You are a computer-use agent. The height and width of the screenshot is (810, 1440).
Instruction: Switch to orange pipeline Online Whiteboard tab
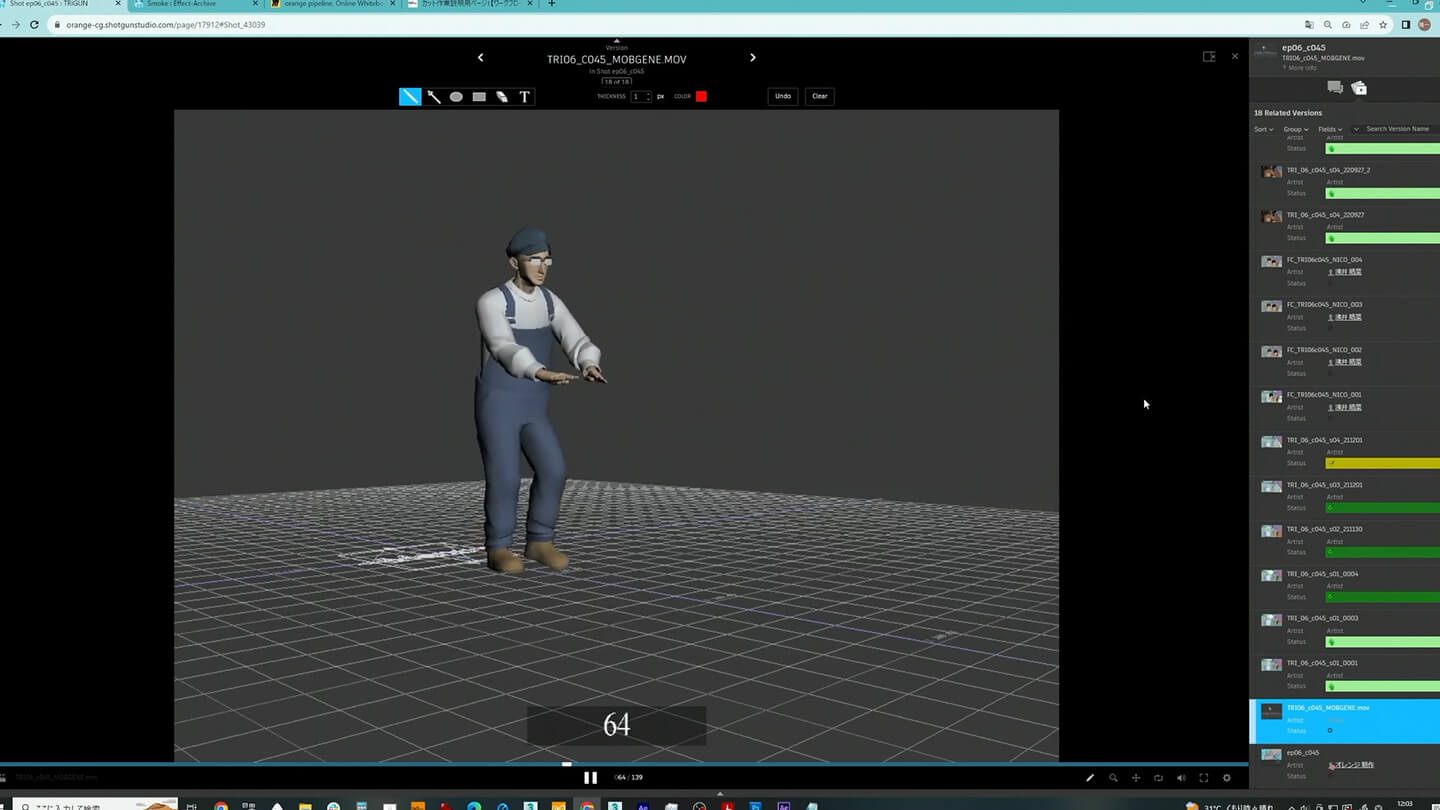(x=333, y=5)
